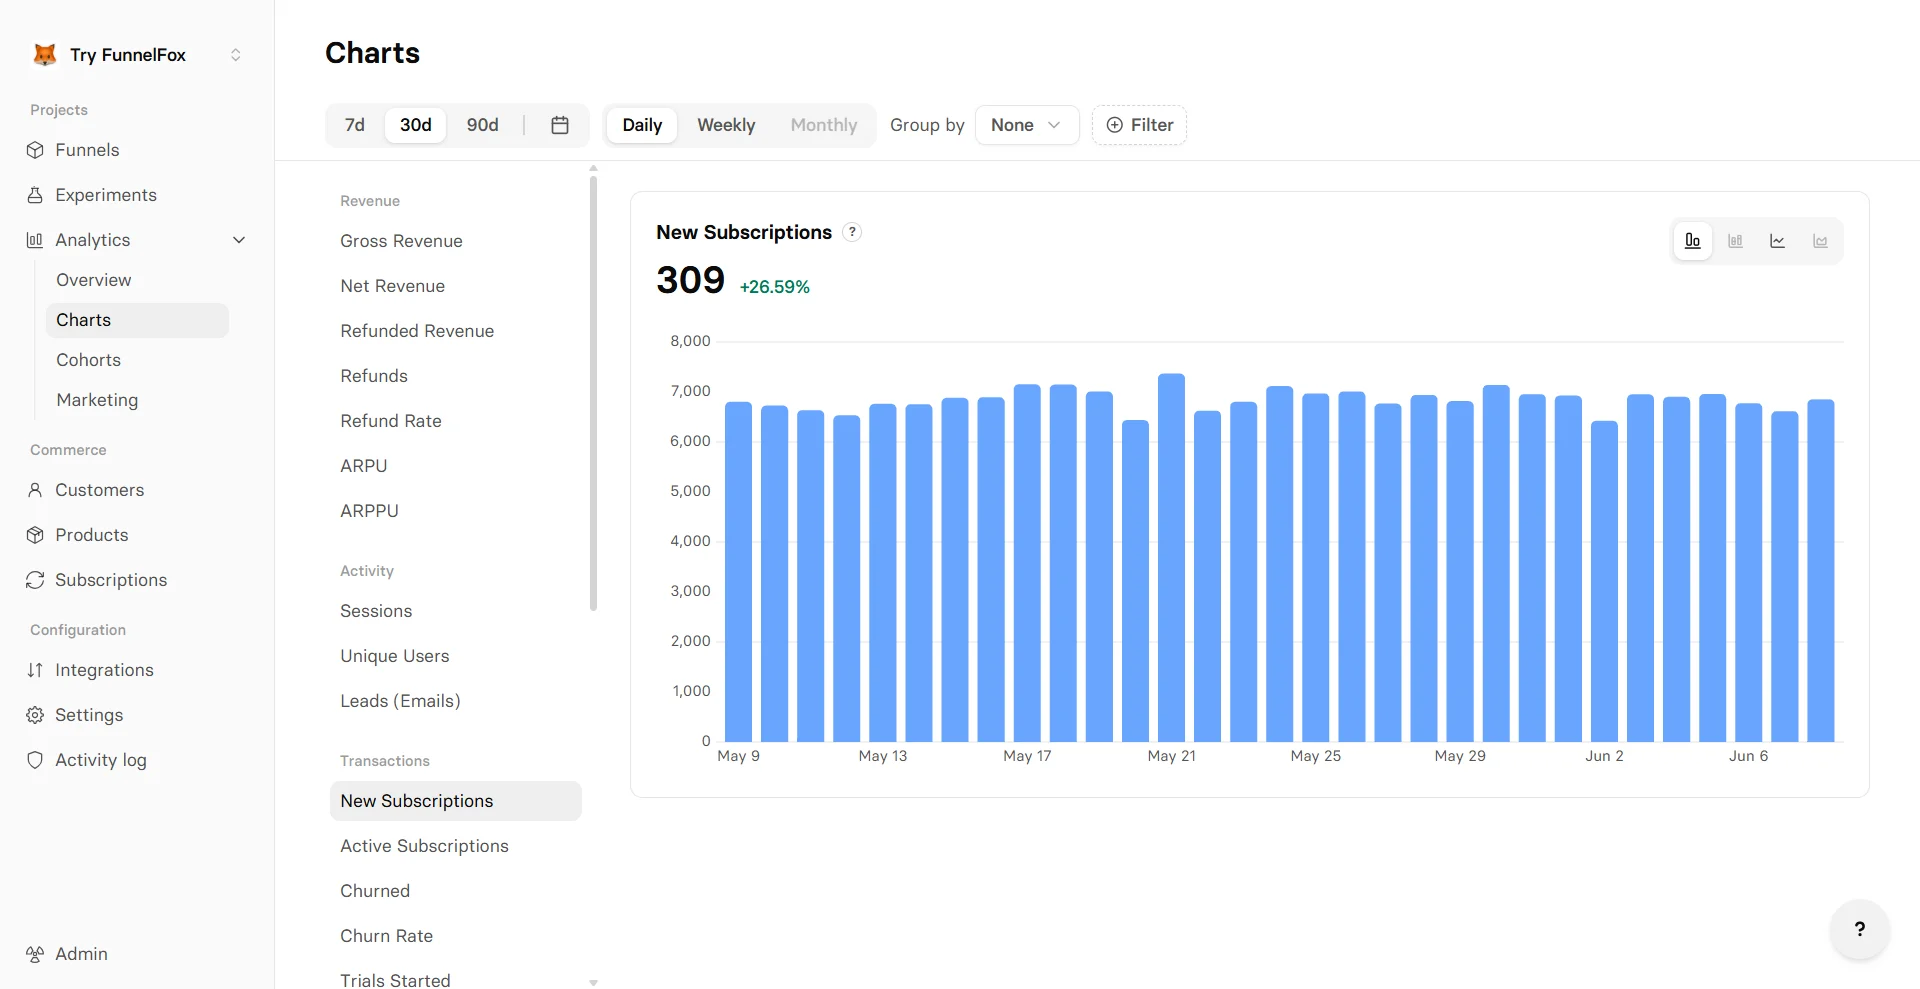Open the Integrations link

[x=105, y=670]
